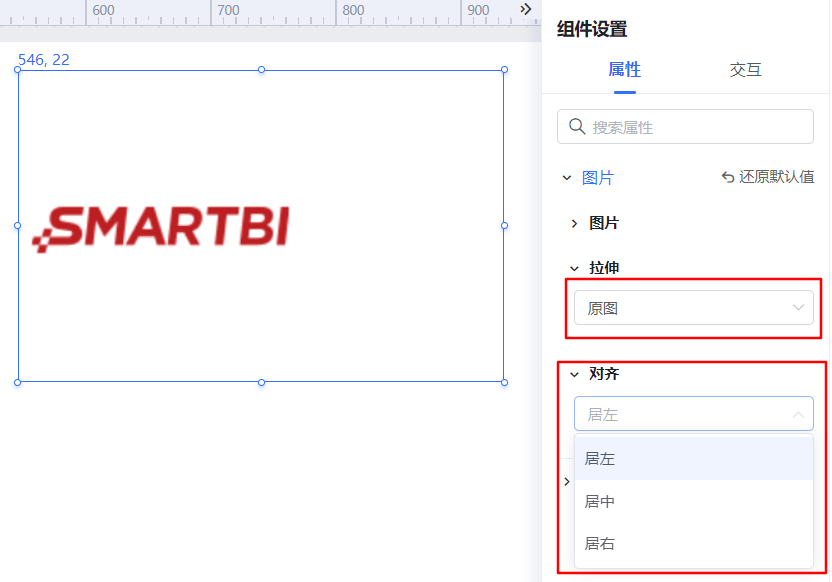Click the search magnifier icon
This screenshot has height=582, width=832.
[577, 126]
